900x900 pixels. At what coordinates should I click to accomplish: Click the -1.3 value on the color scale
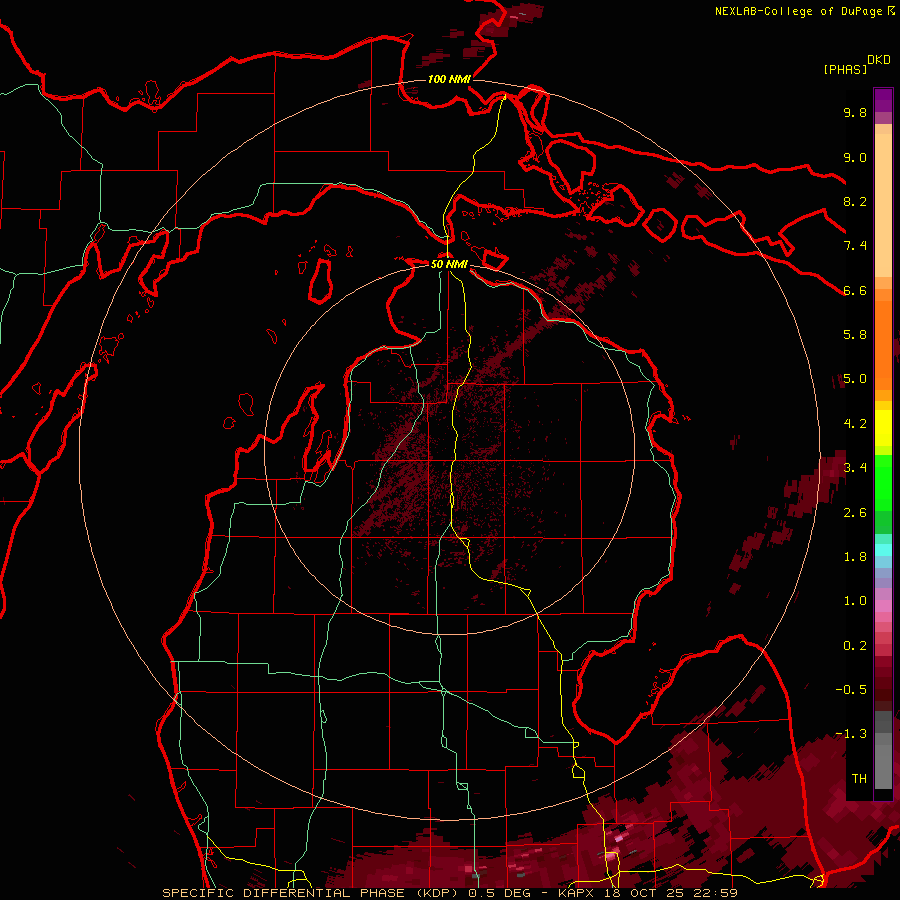click(x=851, y=734)
